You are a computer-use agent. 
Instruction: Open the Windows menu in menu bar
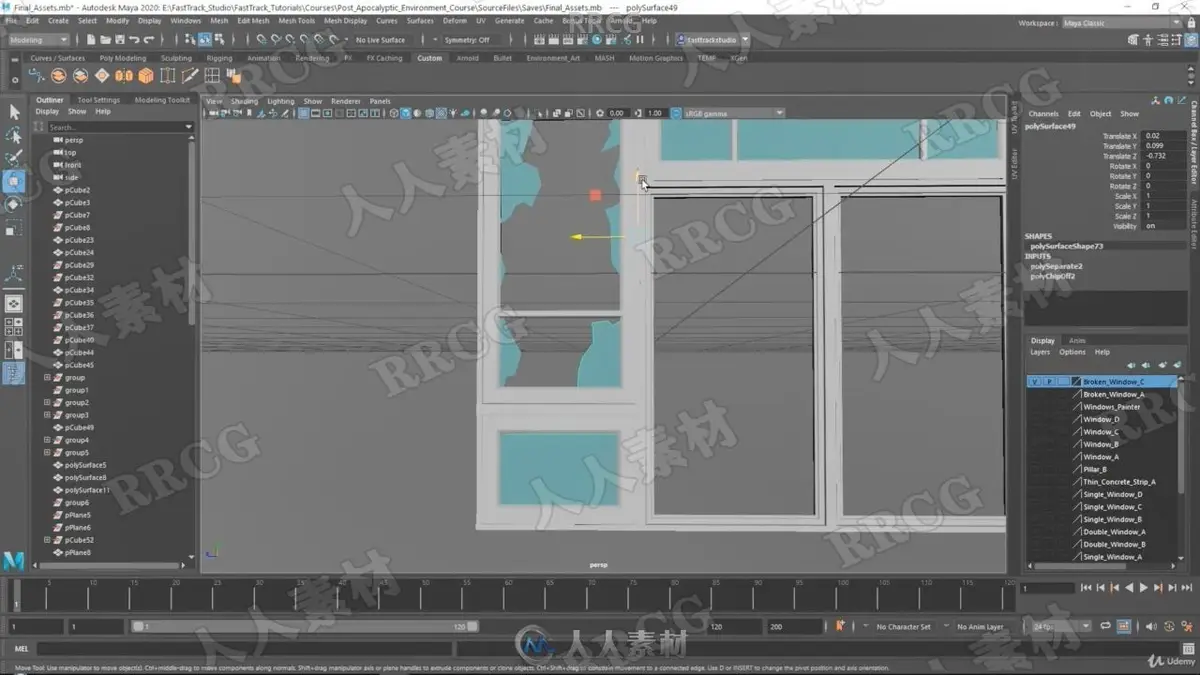[x=185, y=20]
